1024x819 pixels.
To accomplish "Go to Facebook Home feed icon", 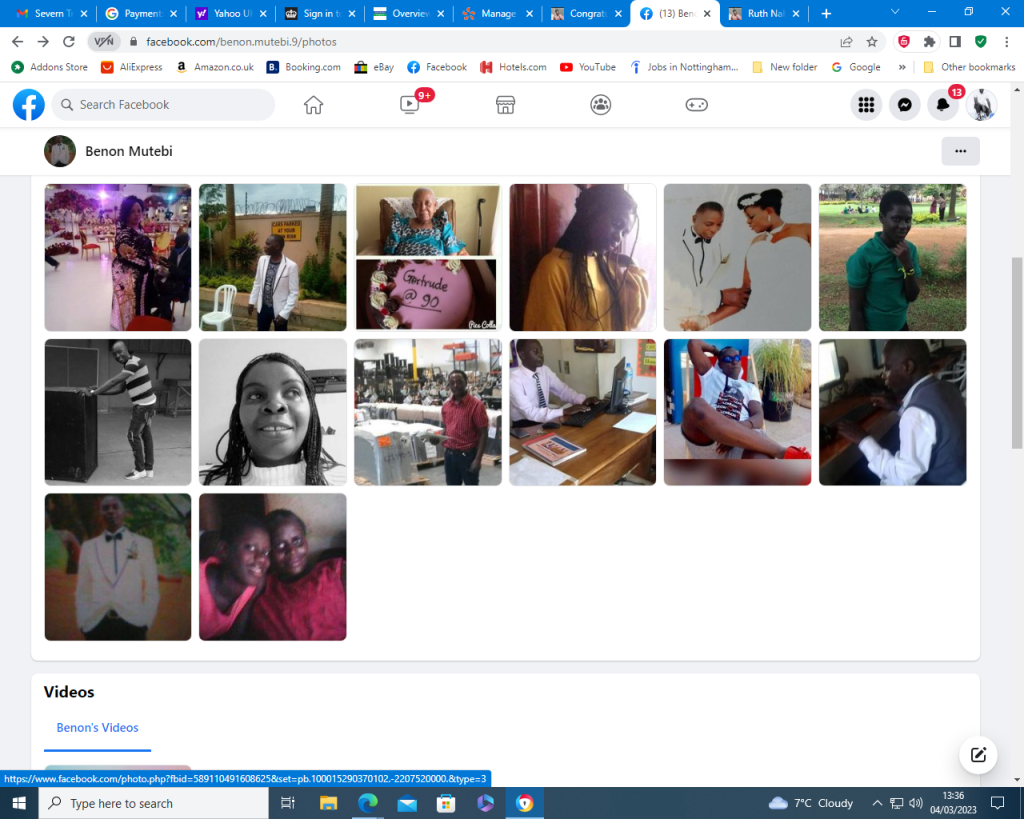I will pyautogui.click(x=314, y=105).
